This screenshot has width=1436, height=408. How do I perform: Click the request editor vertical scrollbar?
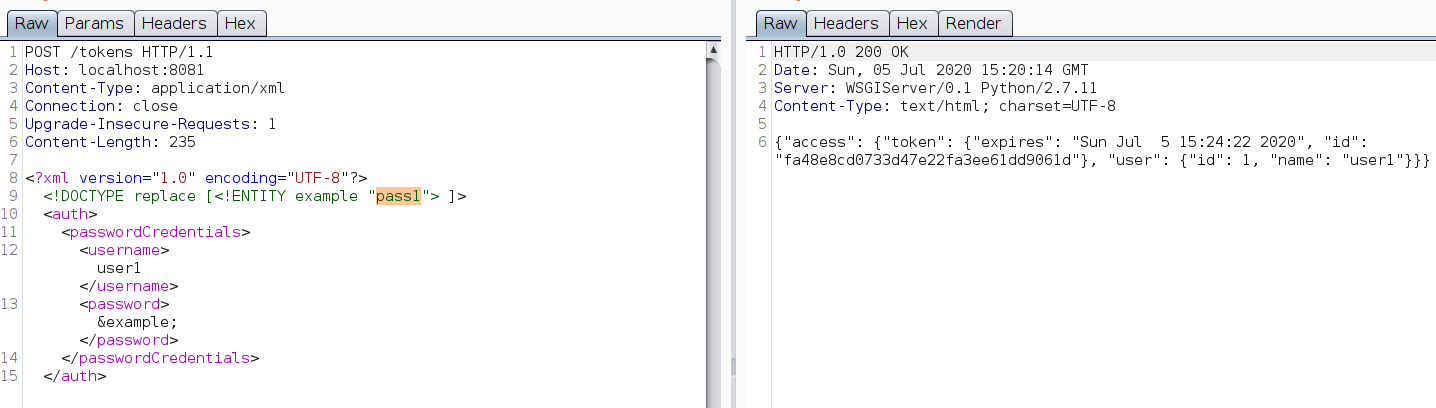pos(713,220)
